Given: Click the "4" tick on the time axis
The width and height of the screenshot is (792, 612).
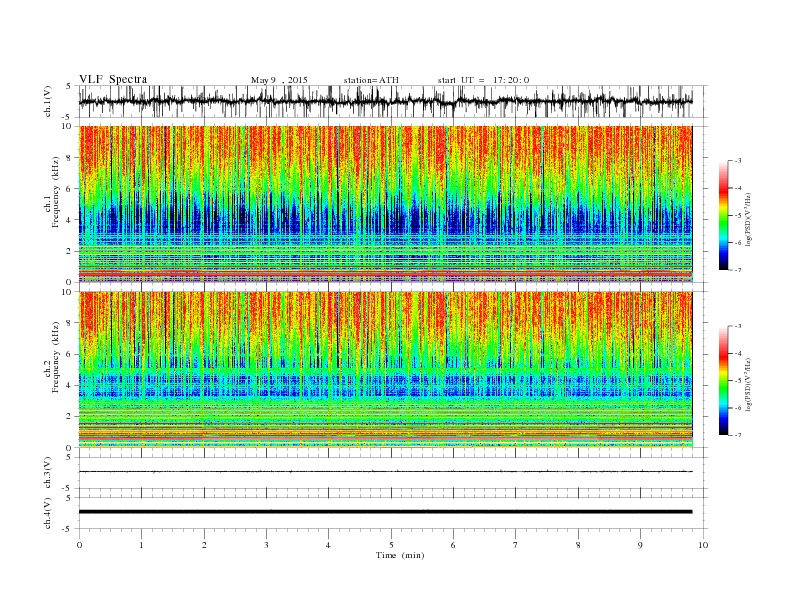Looking at the screenshot, I should (329, 545).
